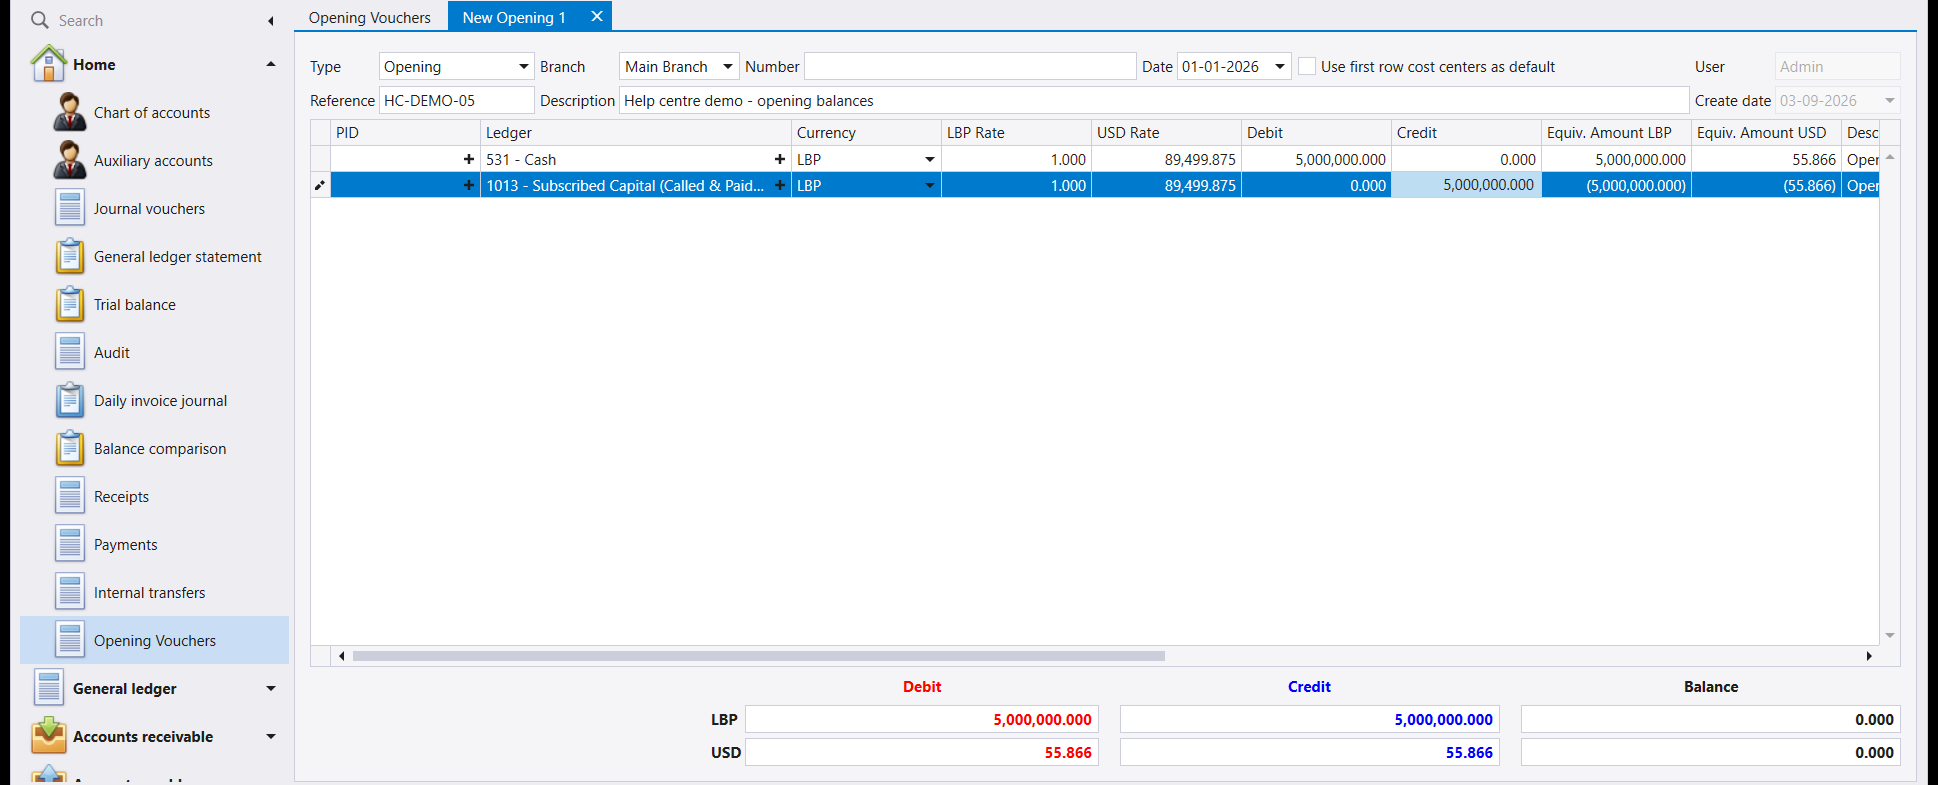Expand the Accounts receivable section
Image resolution: width=1938 pixels, height=785 pixels.
click(x=270, y=736)
